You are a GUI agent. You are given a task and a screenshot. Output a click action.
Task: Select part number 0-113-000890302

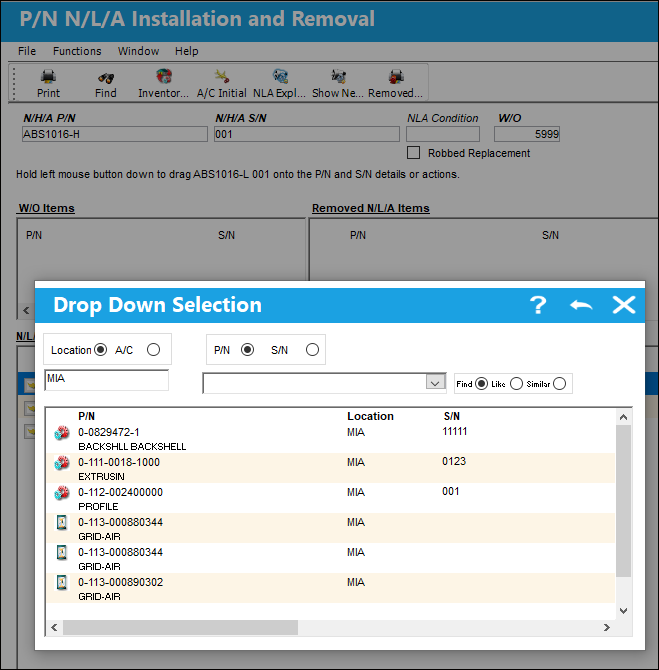pos(120,582)
